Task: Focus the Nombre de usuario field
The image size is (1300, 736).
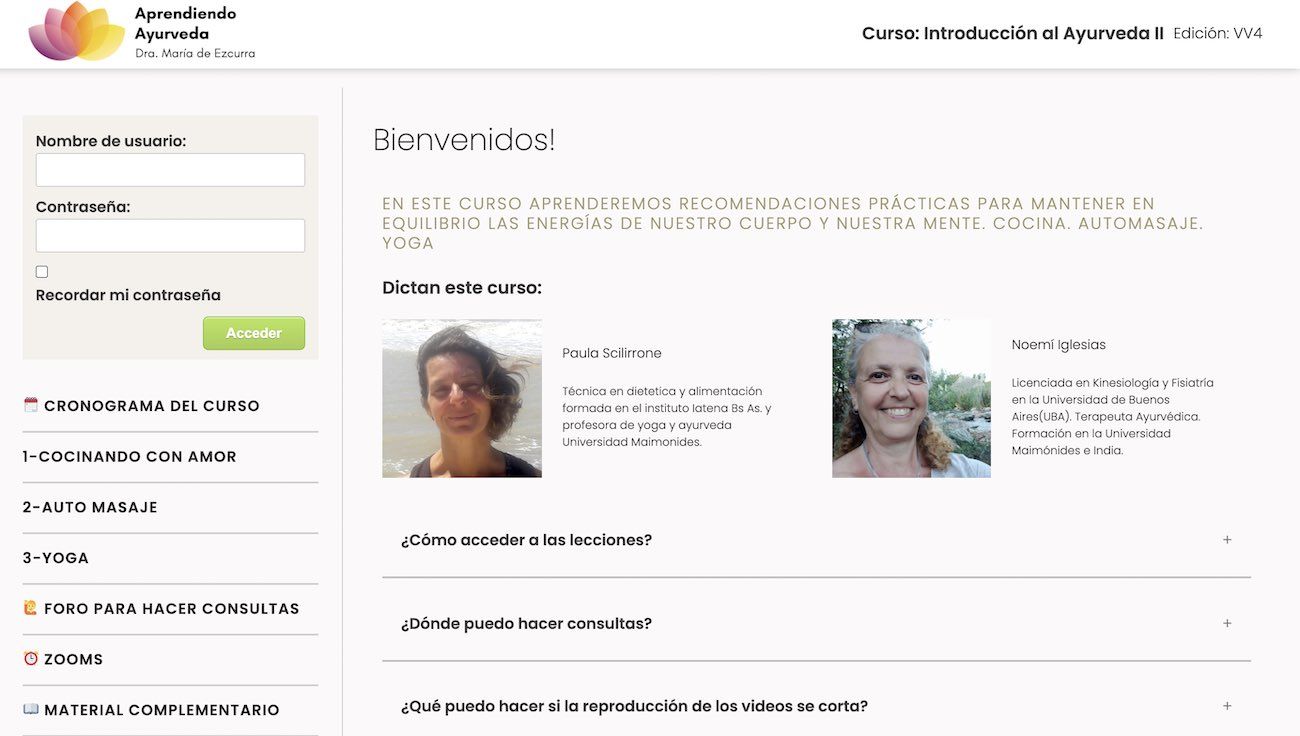Action: (x=170, y=170)
